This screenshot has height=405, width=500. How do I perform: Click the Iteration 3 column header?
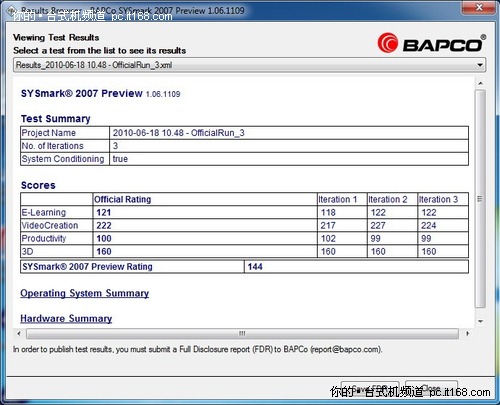[x=438, y=199]
